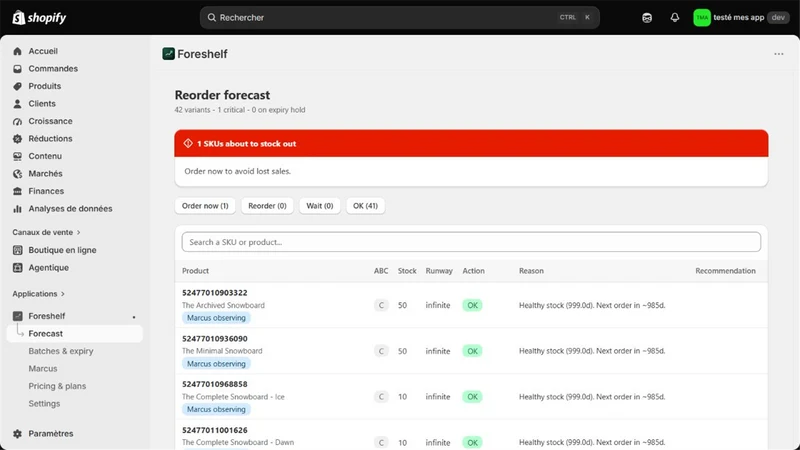
Task: Click the Croissance gauge icon
Action: (x=17, y=121)
